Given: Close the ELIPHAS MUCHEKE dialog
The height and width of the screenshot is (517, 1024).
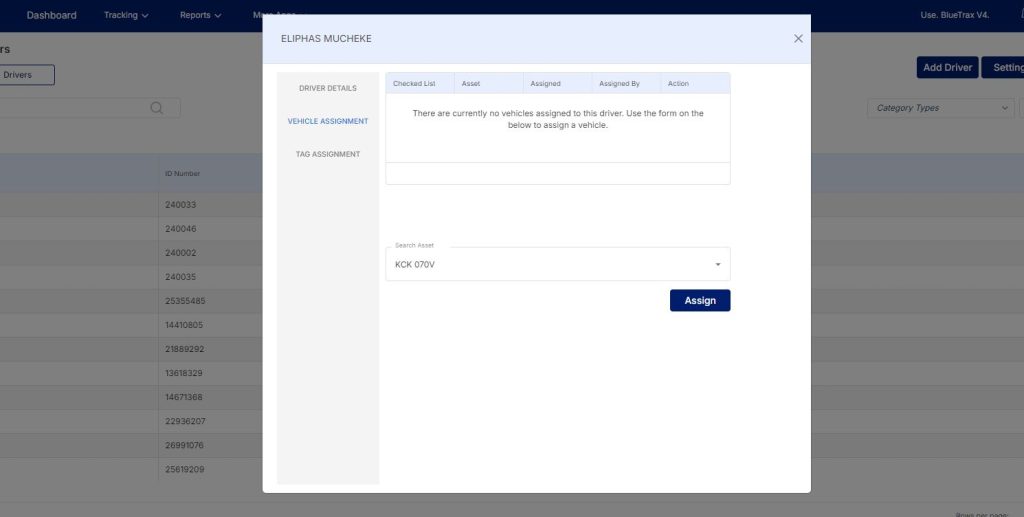Looking at the screenshot, I should (798, 39).
